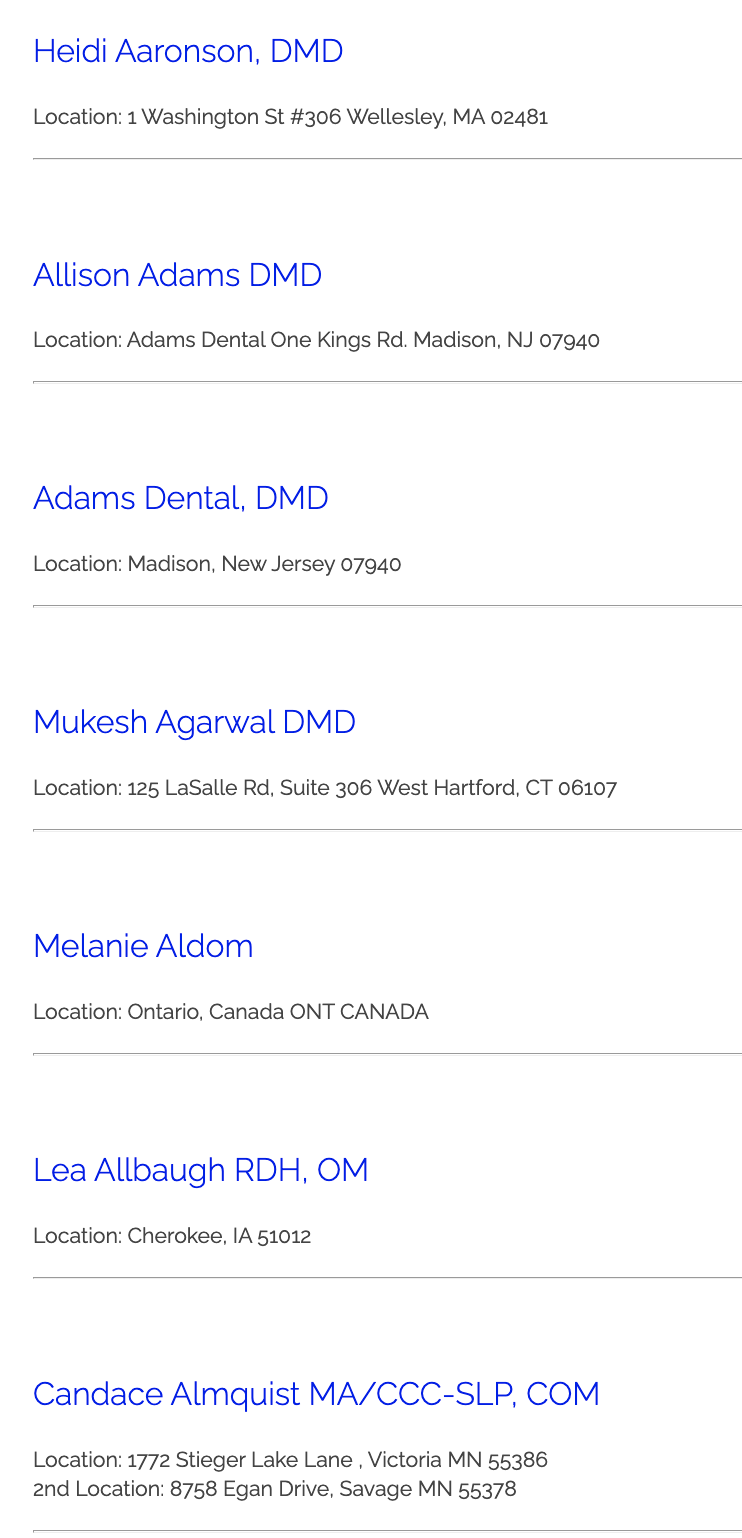
Task: Open Candace Almquist MA/CCC-SLP, COM link
Action: (316, 1394)
